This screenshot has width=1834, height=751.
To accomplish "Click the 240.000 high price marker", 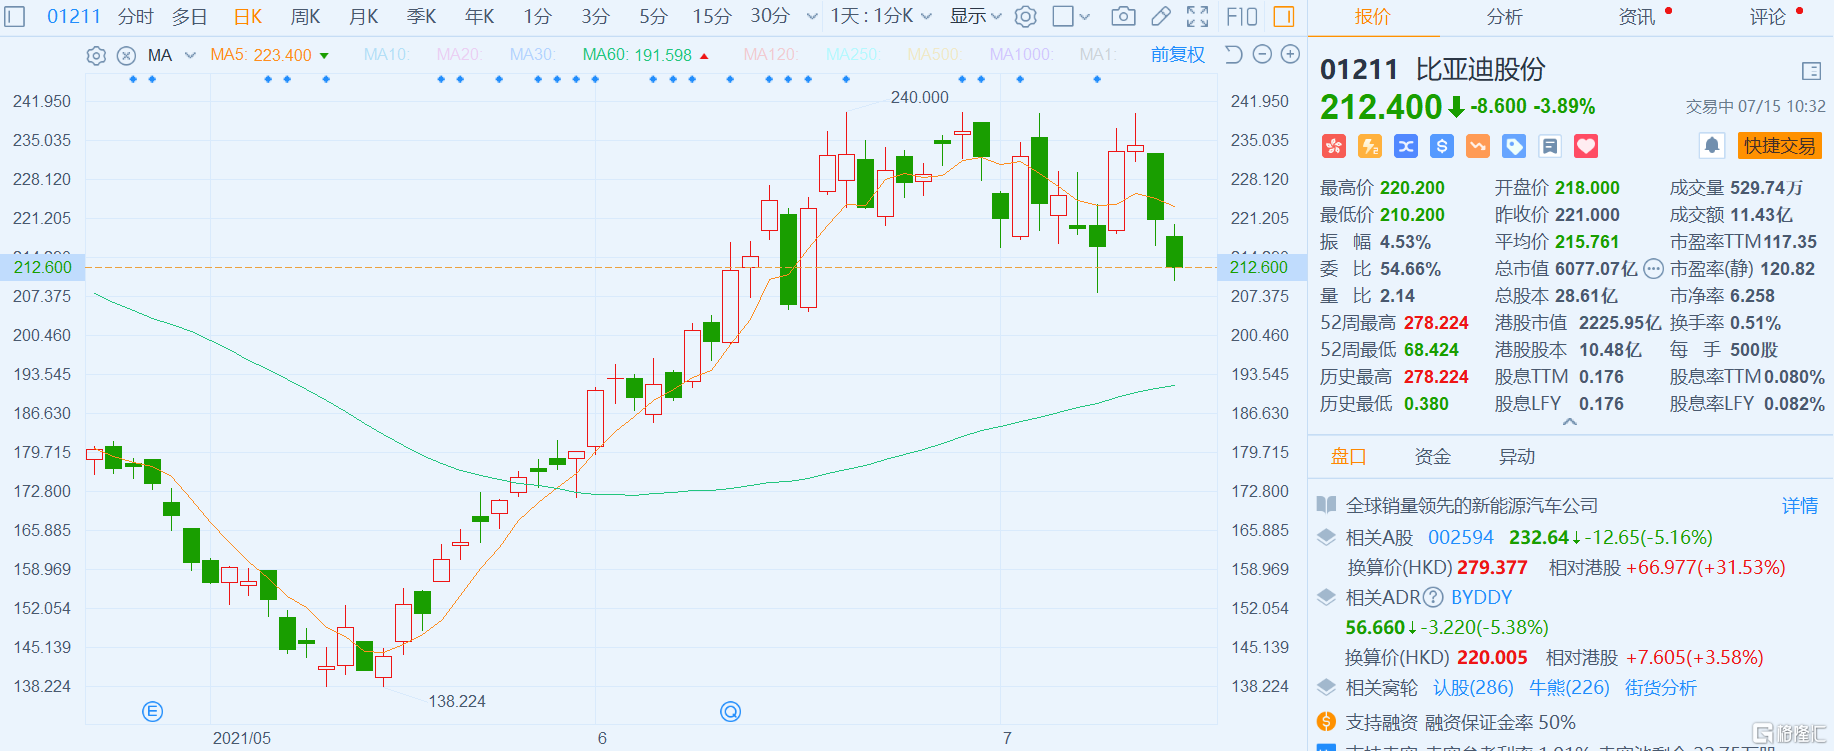I will [919, 97].
